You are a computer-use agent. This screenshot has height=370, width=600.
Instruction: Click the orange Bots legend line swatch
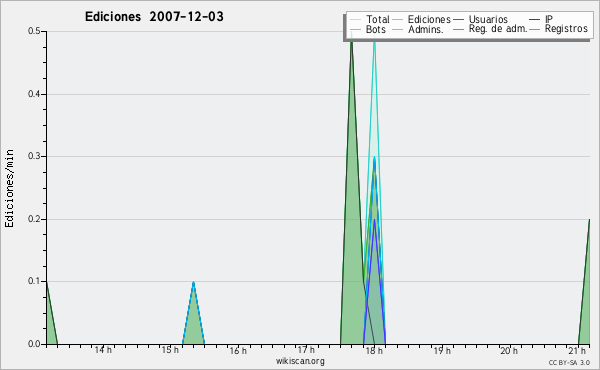[355, 29]
